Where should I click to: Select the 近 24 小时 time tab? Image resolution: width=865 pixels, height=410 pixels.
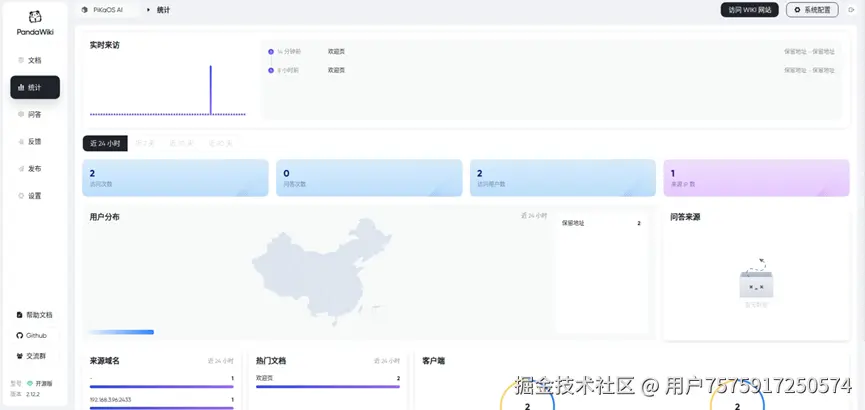pyautogui.click(x=105, y=143)
